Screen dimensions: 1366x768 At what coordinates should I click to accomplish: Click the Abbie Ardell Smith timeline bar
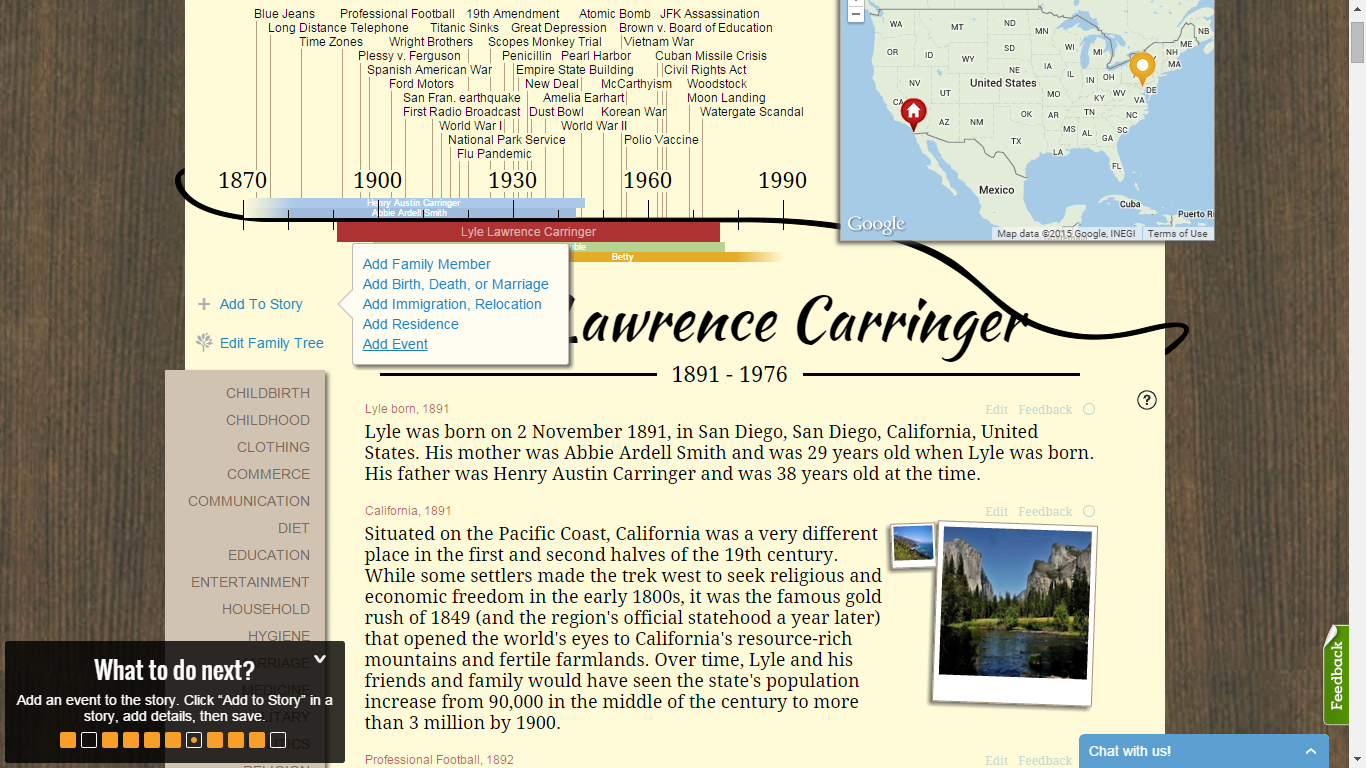pos(410,213)
